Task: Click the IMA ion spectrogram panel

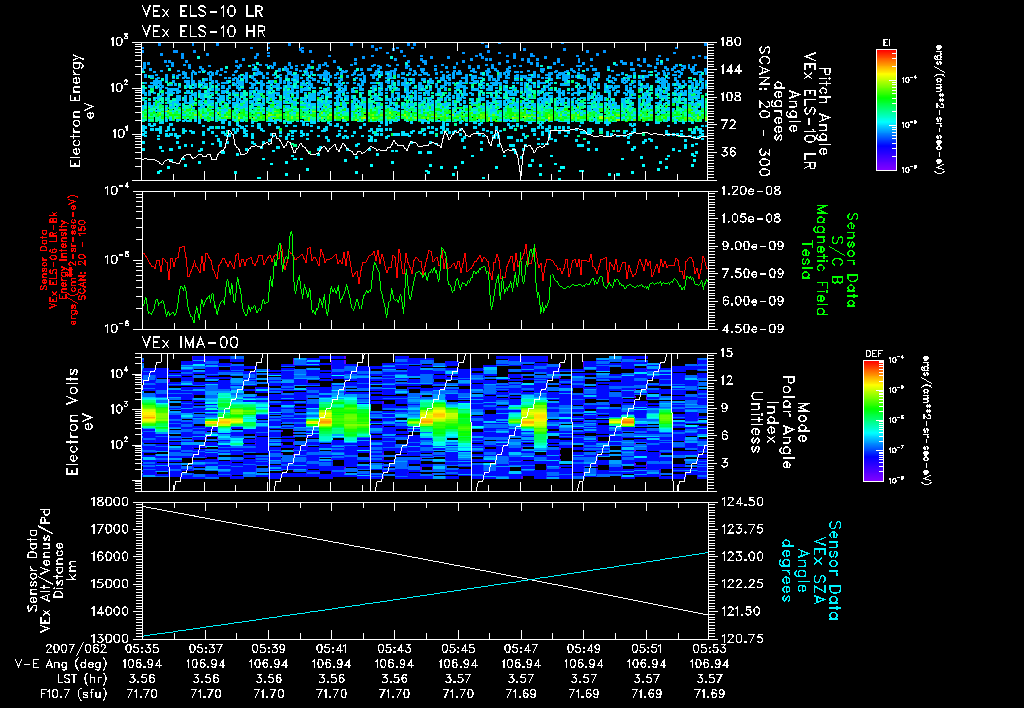Action: point(424,422)
